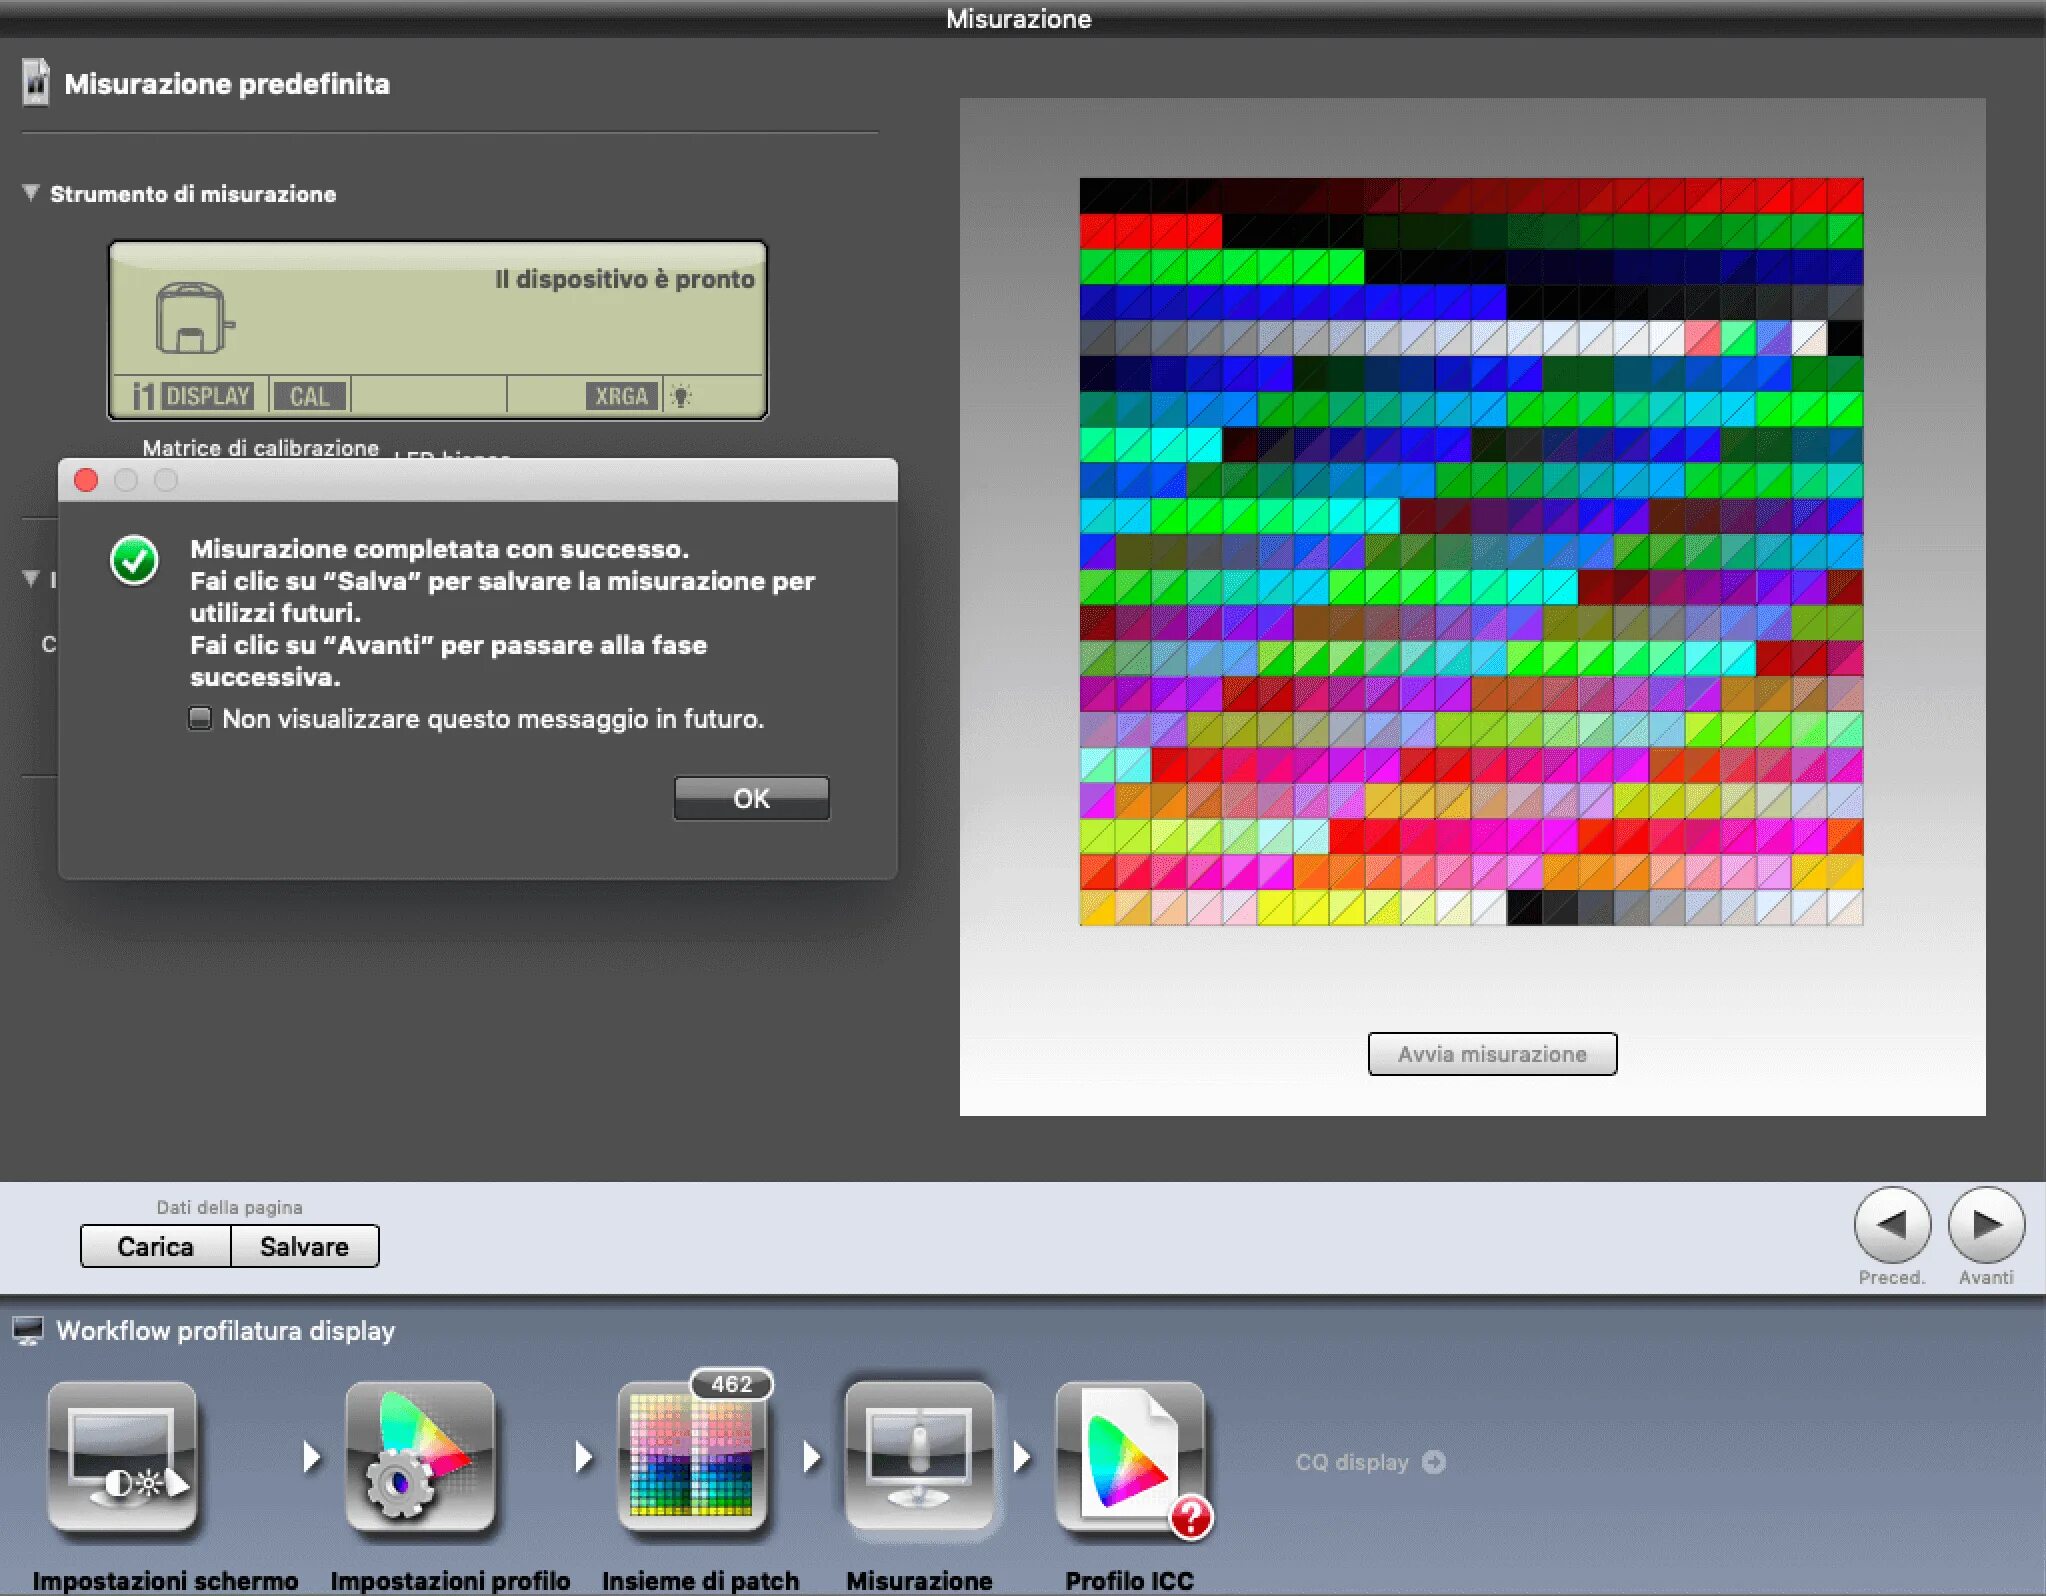Click the Salvare button
The image size is (2046, 1596).
tap(304, 1246)
